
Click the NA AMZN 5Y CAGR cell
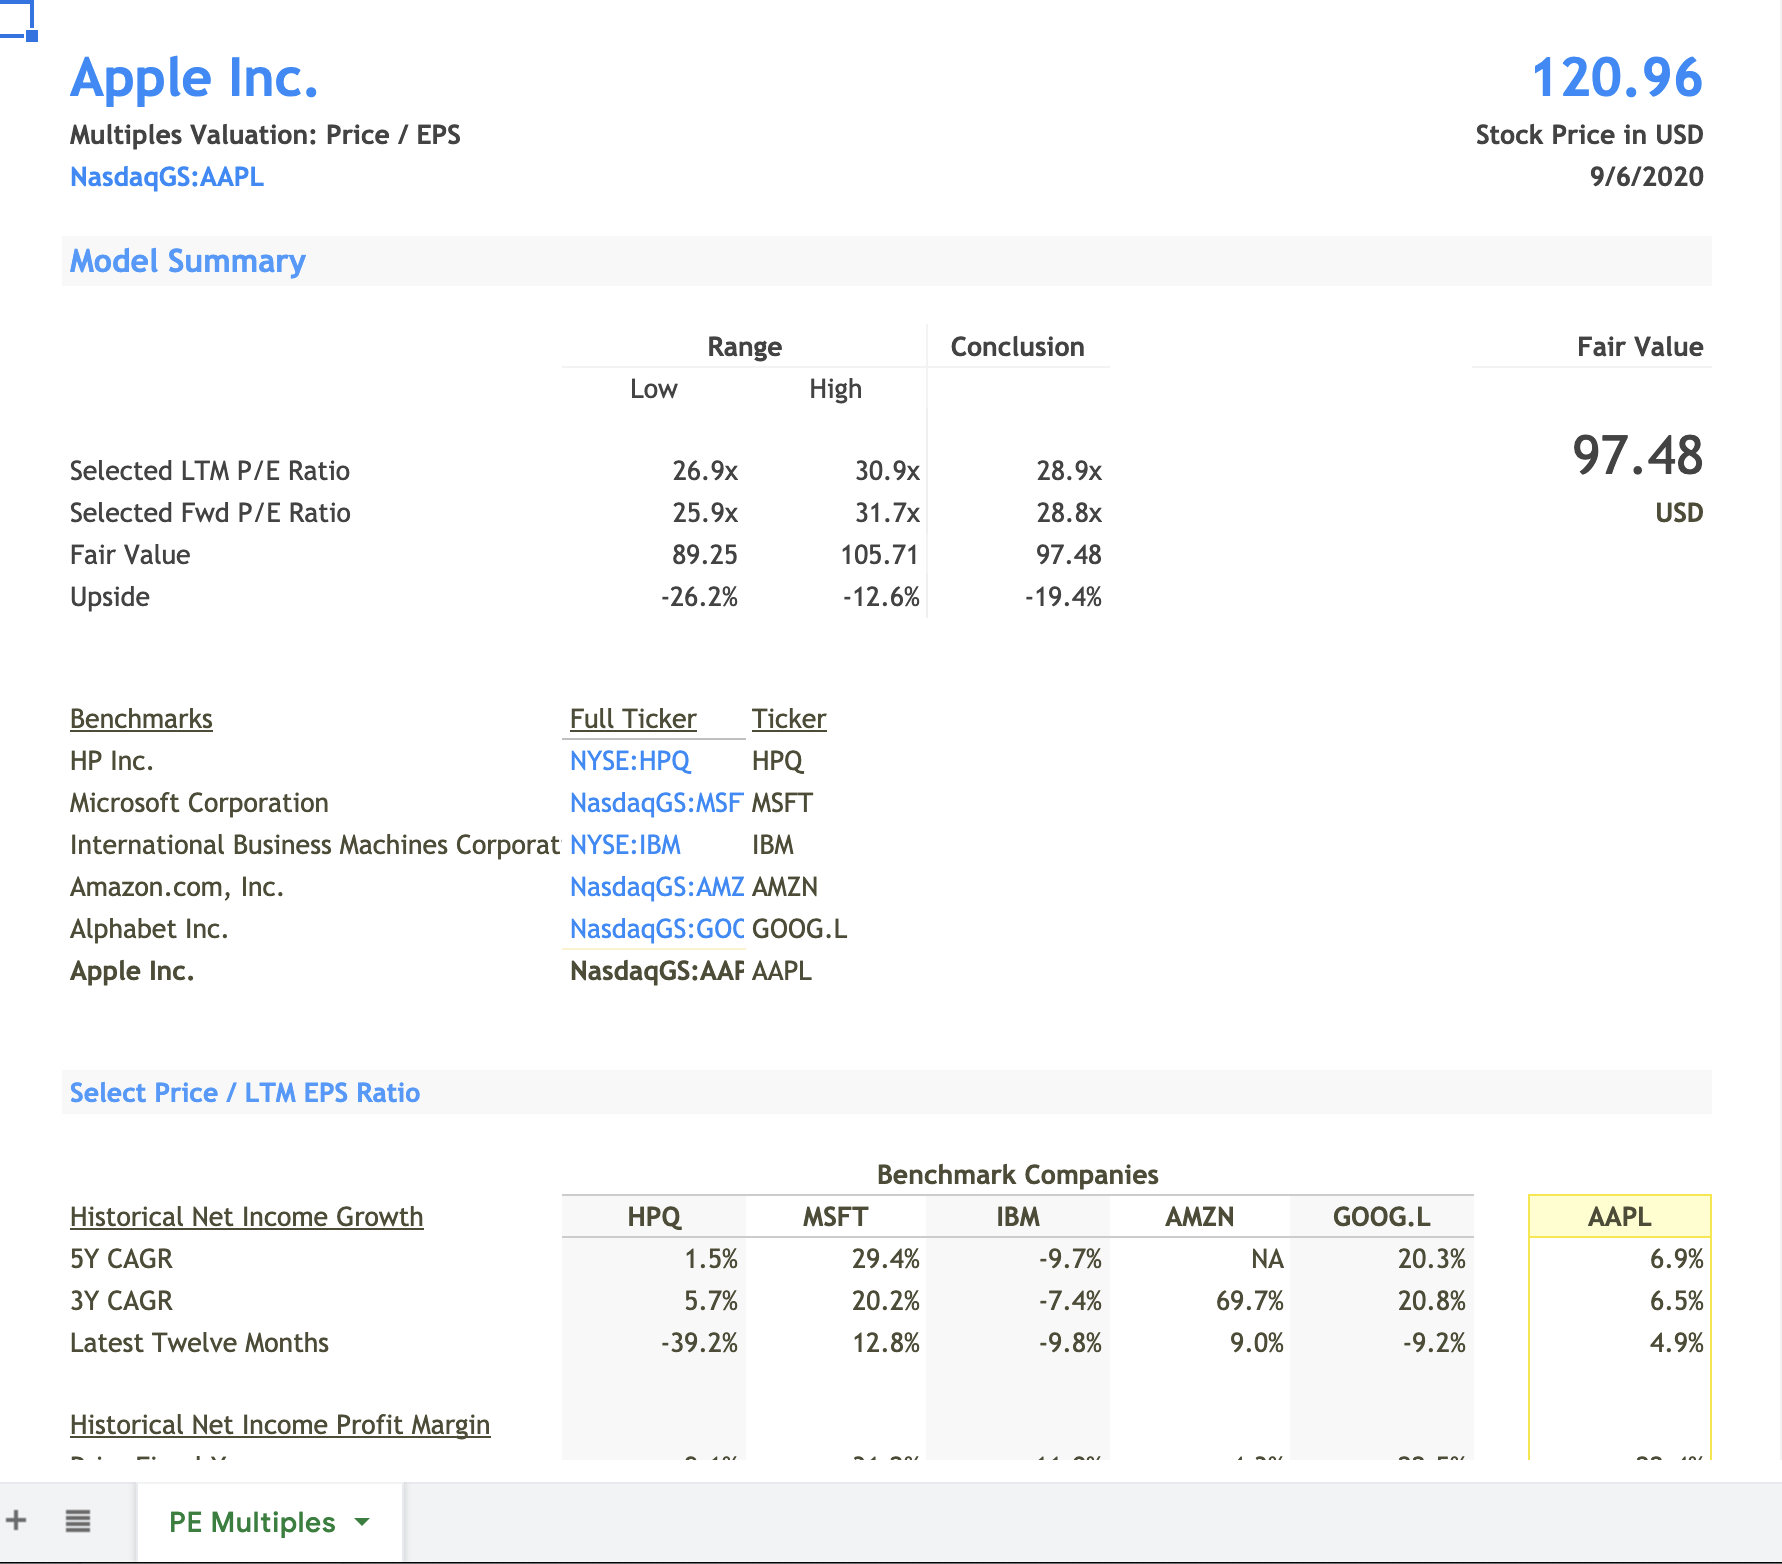(x=1267, y=1259)
